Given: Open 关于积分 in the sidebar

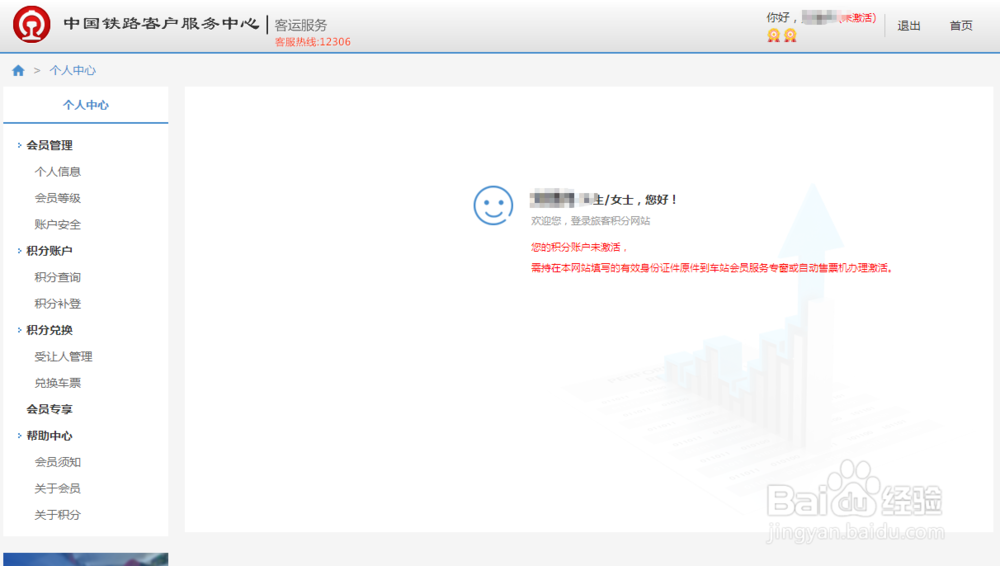Looking at the screenshot, I should point(57,515).
